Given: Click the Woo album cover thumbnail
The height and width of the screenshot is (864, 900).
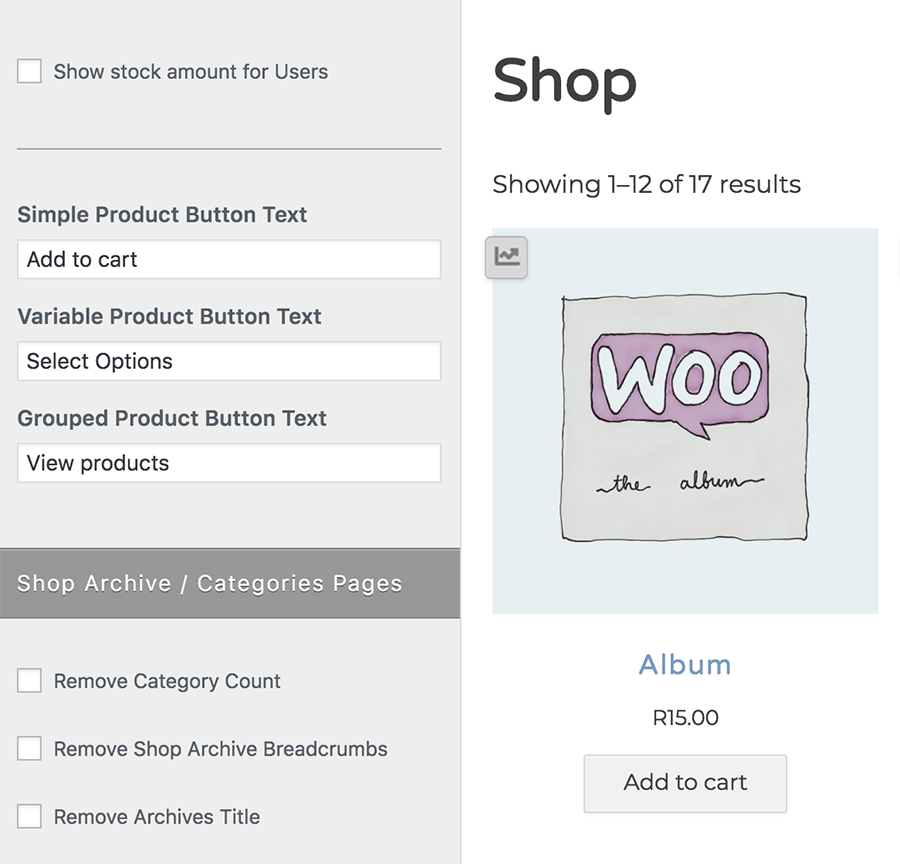Looking at the screenshot, I should coord(685,420).
